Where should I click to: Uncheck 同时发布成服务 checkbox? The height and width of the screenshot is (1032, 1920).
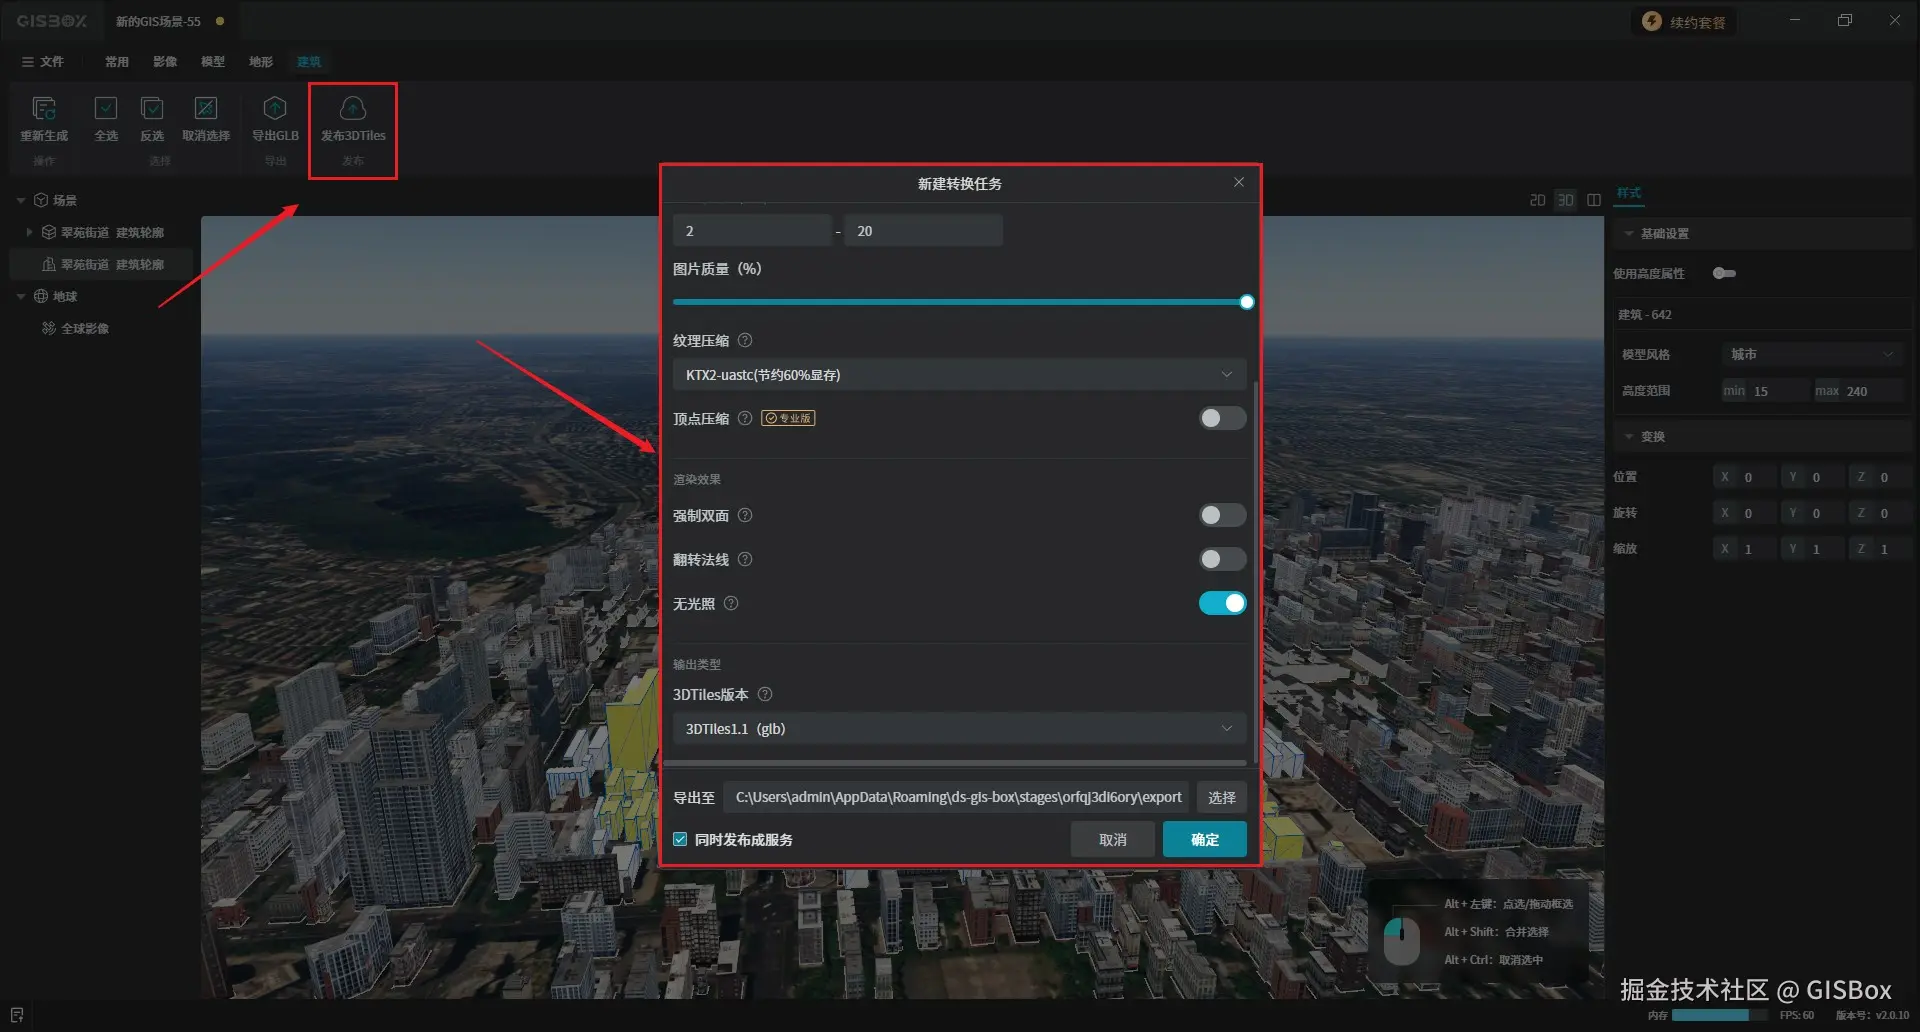[680, 840]
